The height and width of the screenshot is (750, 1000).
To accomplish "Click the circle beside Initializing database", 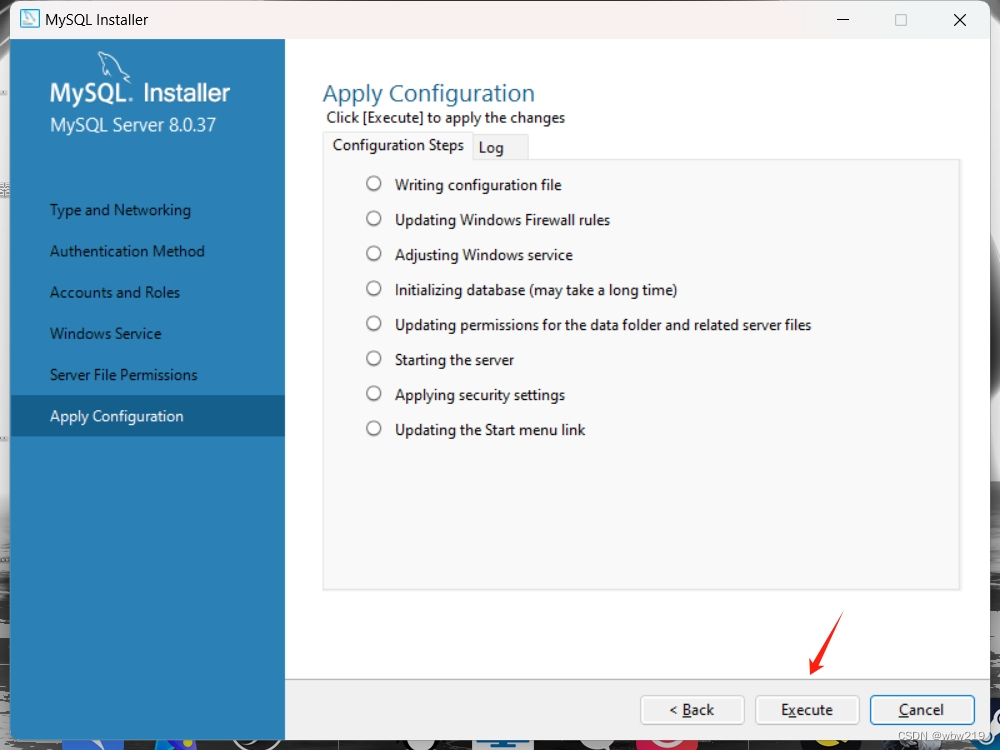I will click(x=374, y=288).
